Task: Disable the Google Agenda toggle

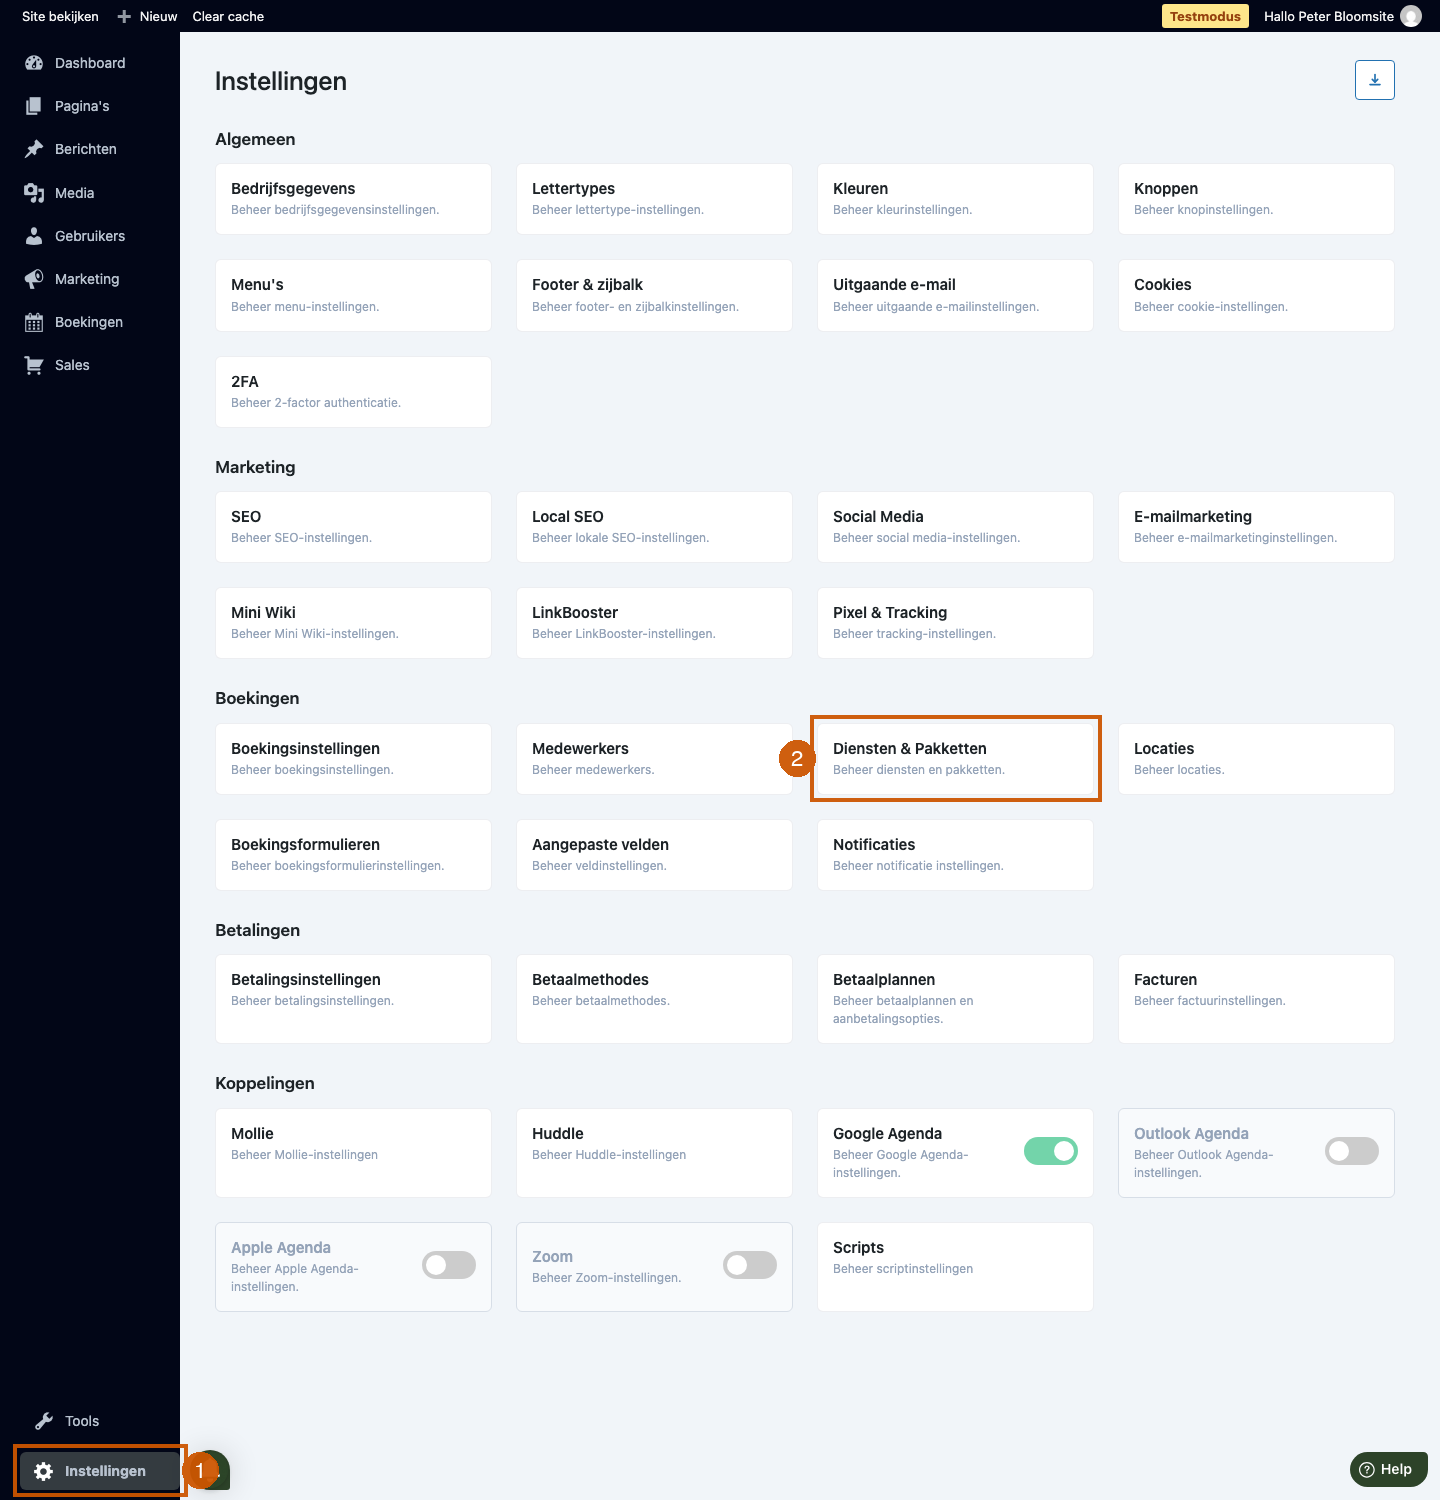Action: 1051,1151
